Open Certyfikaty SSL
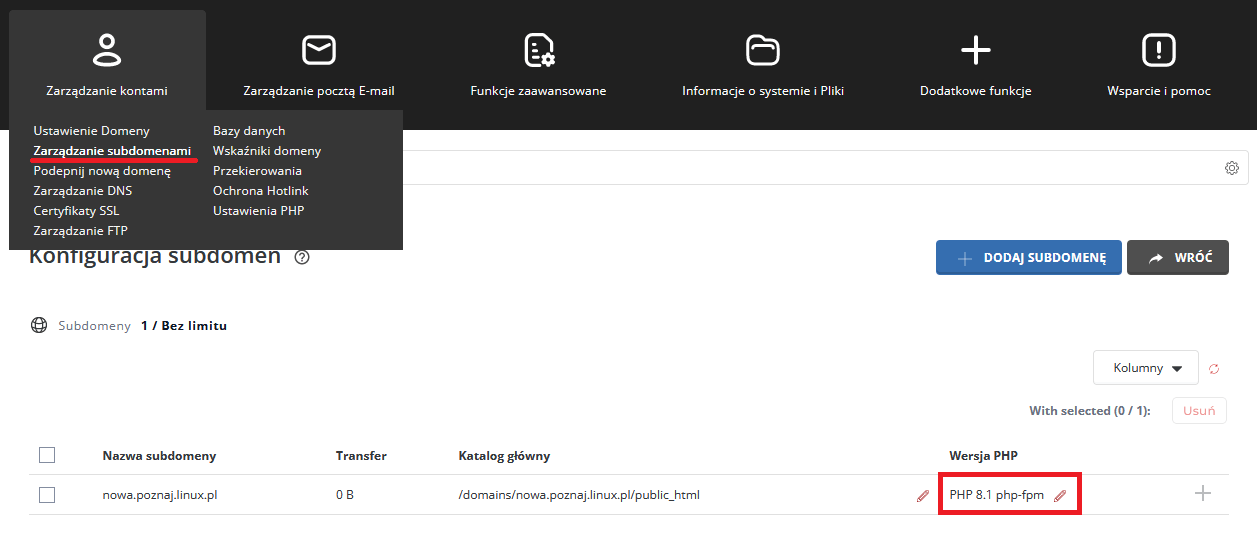The width and height of the screenshot is (1257, 535). pos(76,210)
